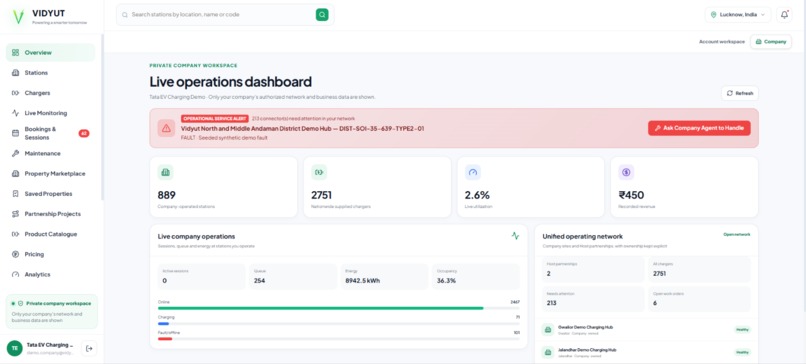Click the location pin icon beside Lucknow

click(713, 15)
